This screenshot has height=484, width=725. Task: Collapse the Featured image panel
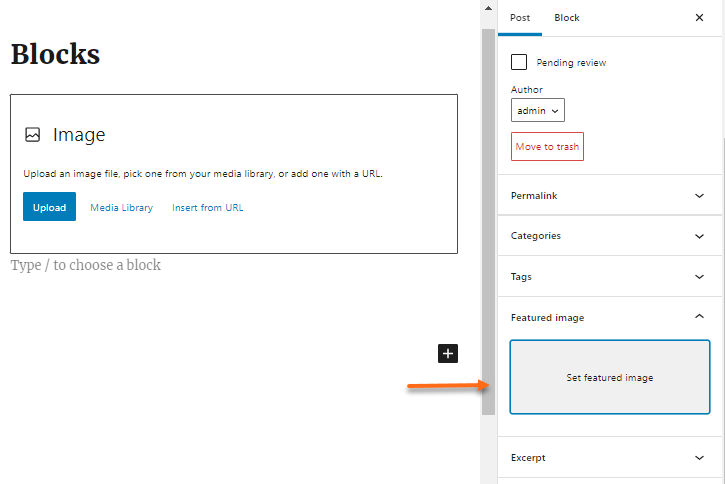699,317
